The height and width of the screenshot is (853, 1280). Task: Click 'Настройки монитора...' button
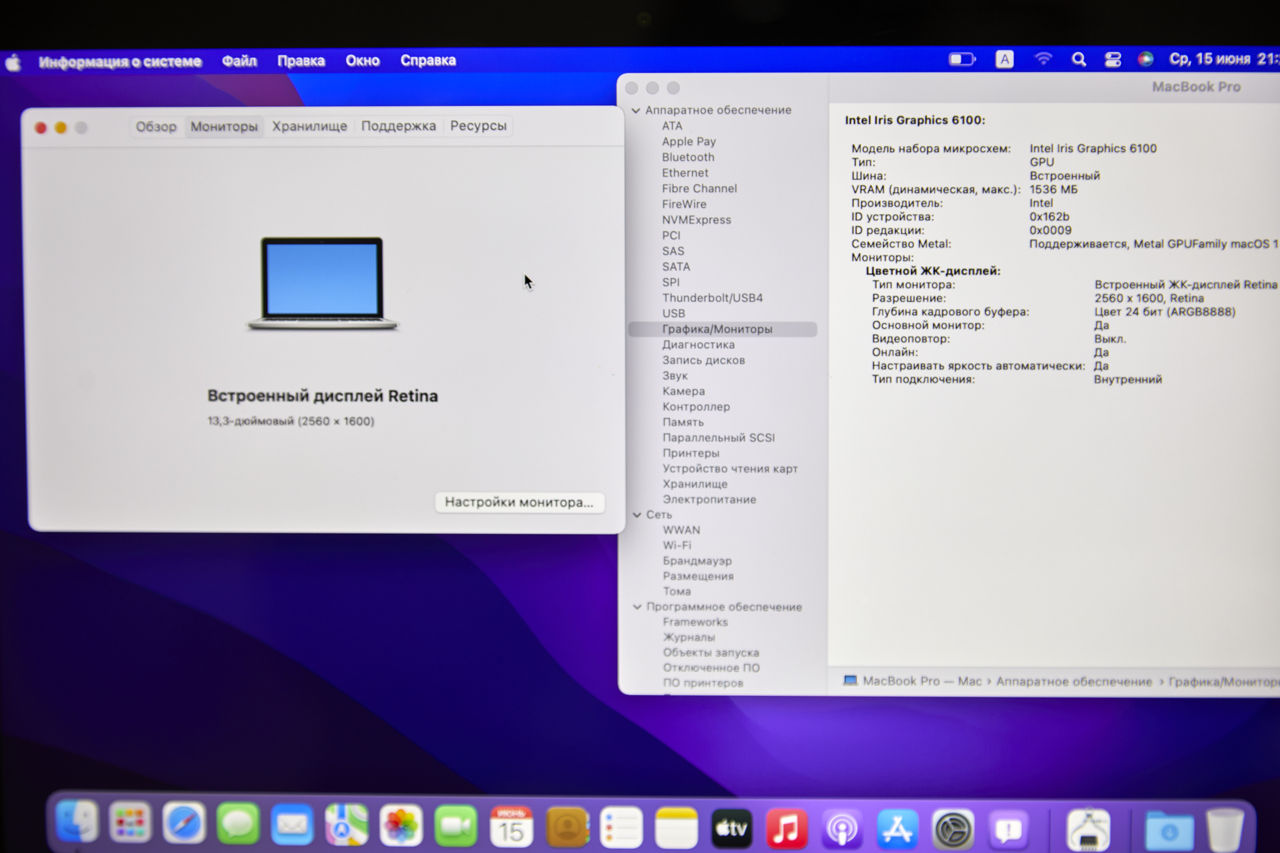click(519, 502)
